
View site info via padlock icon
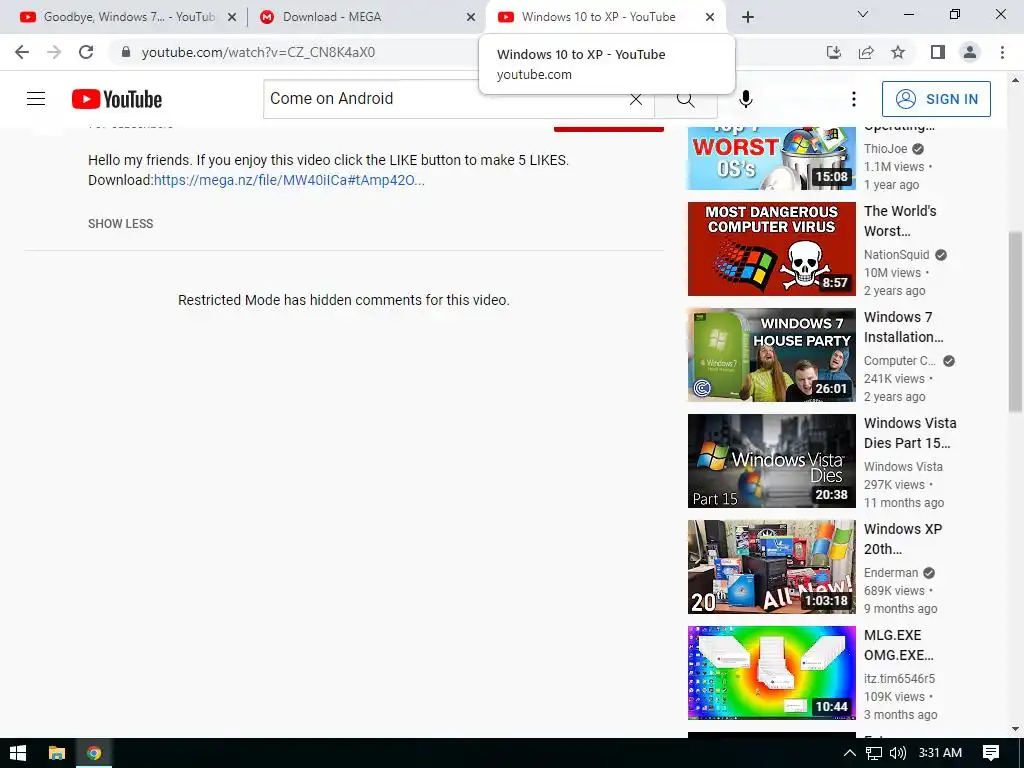[x=126, y=52]
